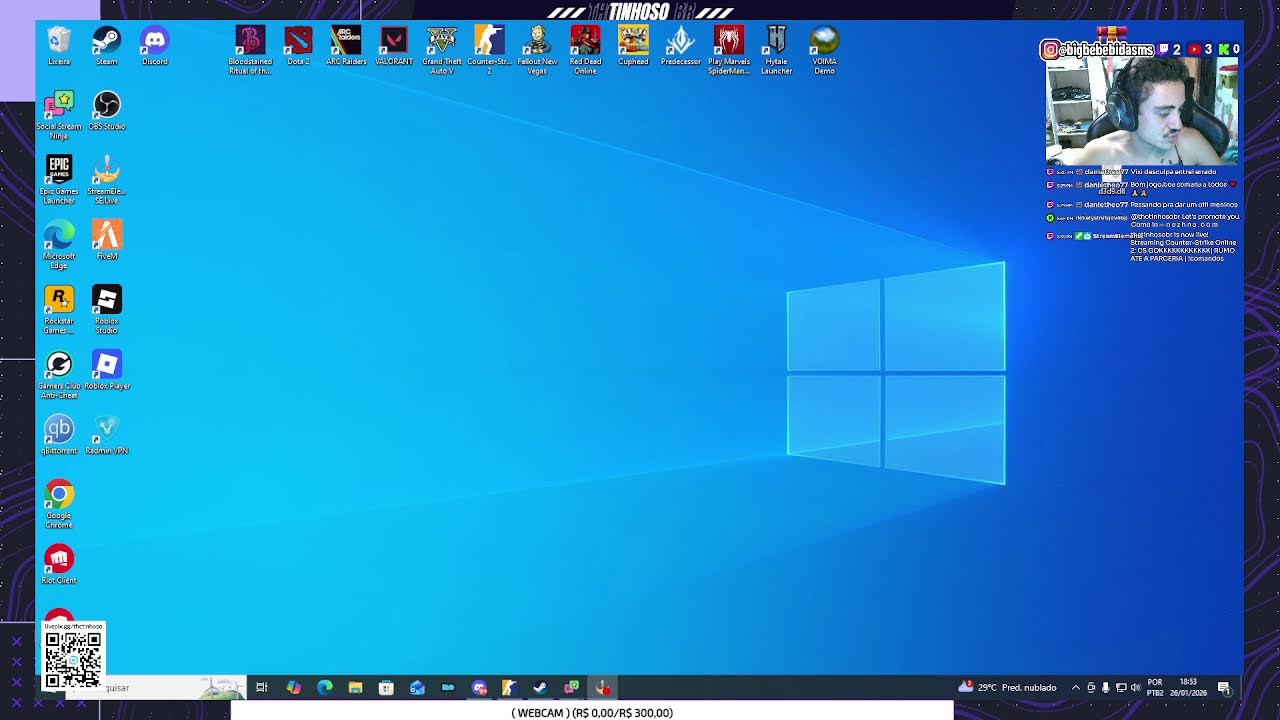Show hidden system tray icons
The image size is (1280, 720).
(x=1076, y=688)
